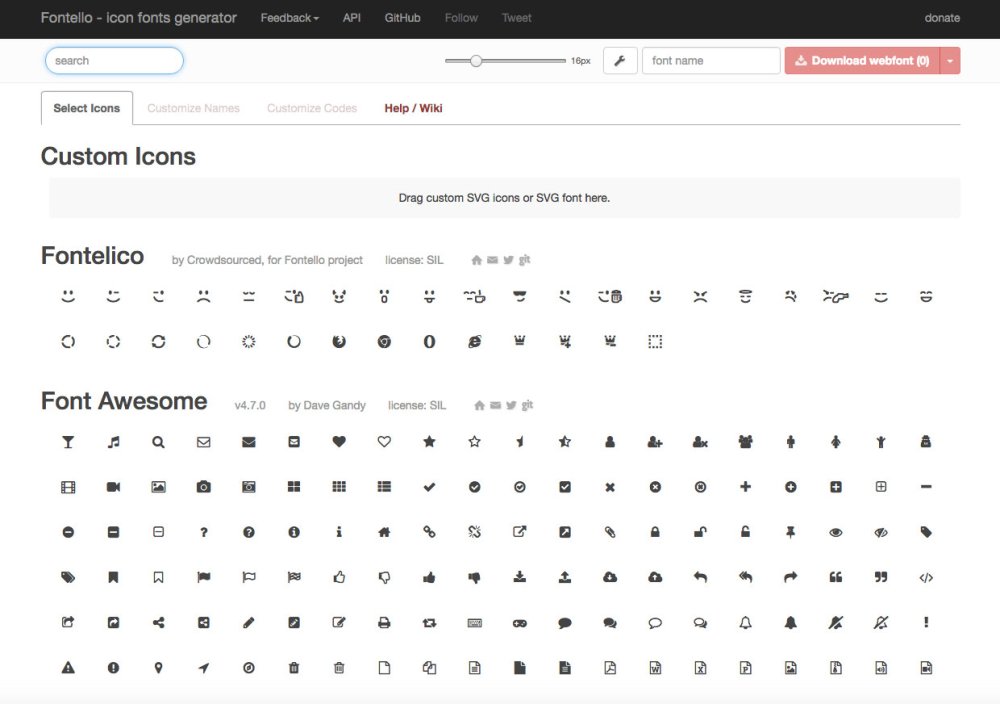The image size is (1000, 704).
Task: Go to the Help / Wiki tab
Action: click(x=413, y=108)
